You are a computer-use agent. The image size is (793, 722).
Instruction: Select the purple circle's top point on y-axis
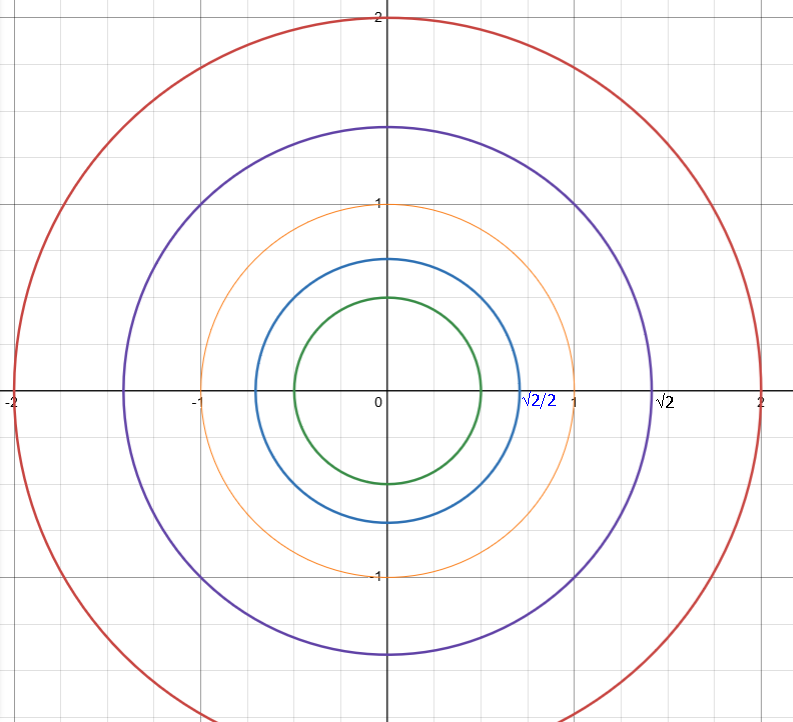[x=387, y=127]
